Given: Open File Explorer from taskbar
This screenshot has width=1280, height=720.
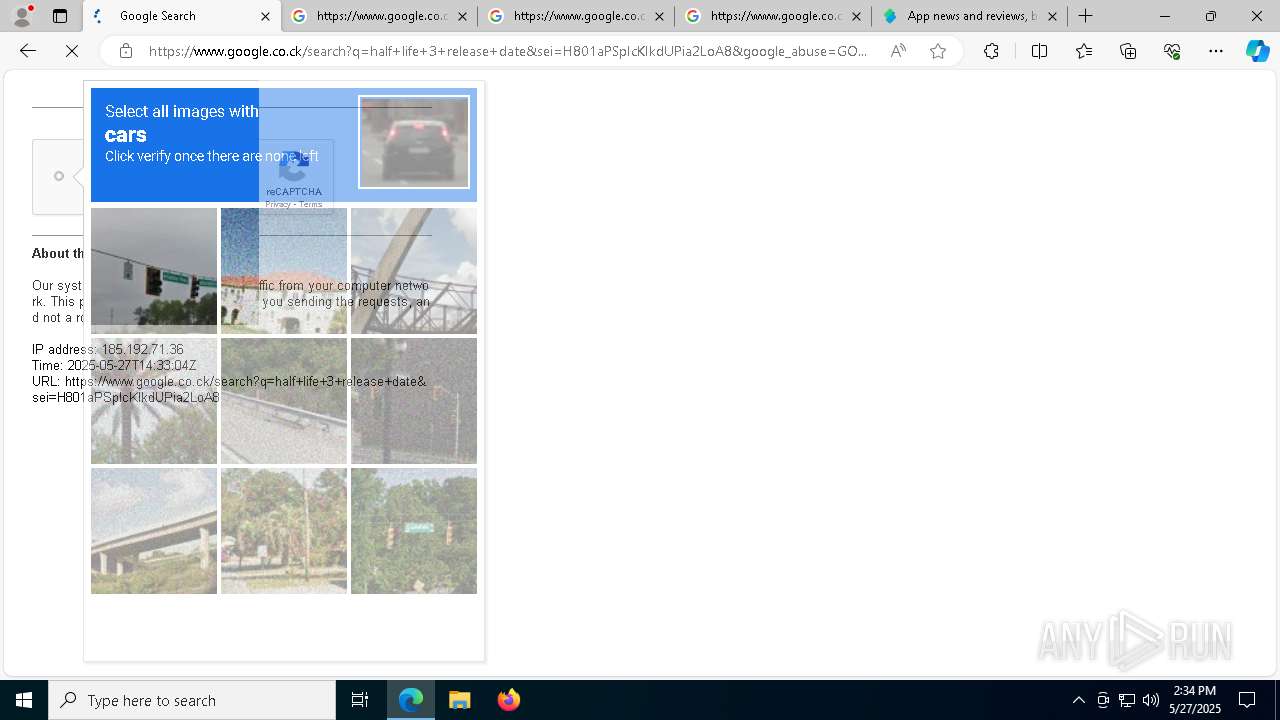Looking at the screenshot, I should click(460, 700).
